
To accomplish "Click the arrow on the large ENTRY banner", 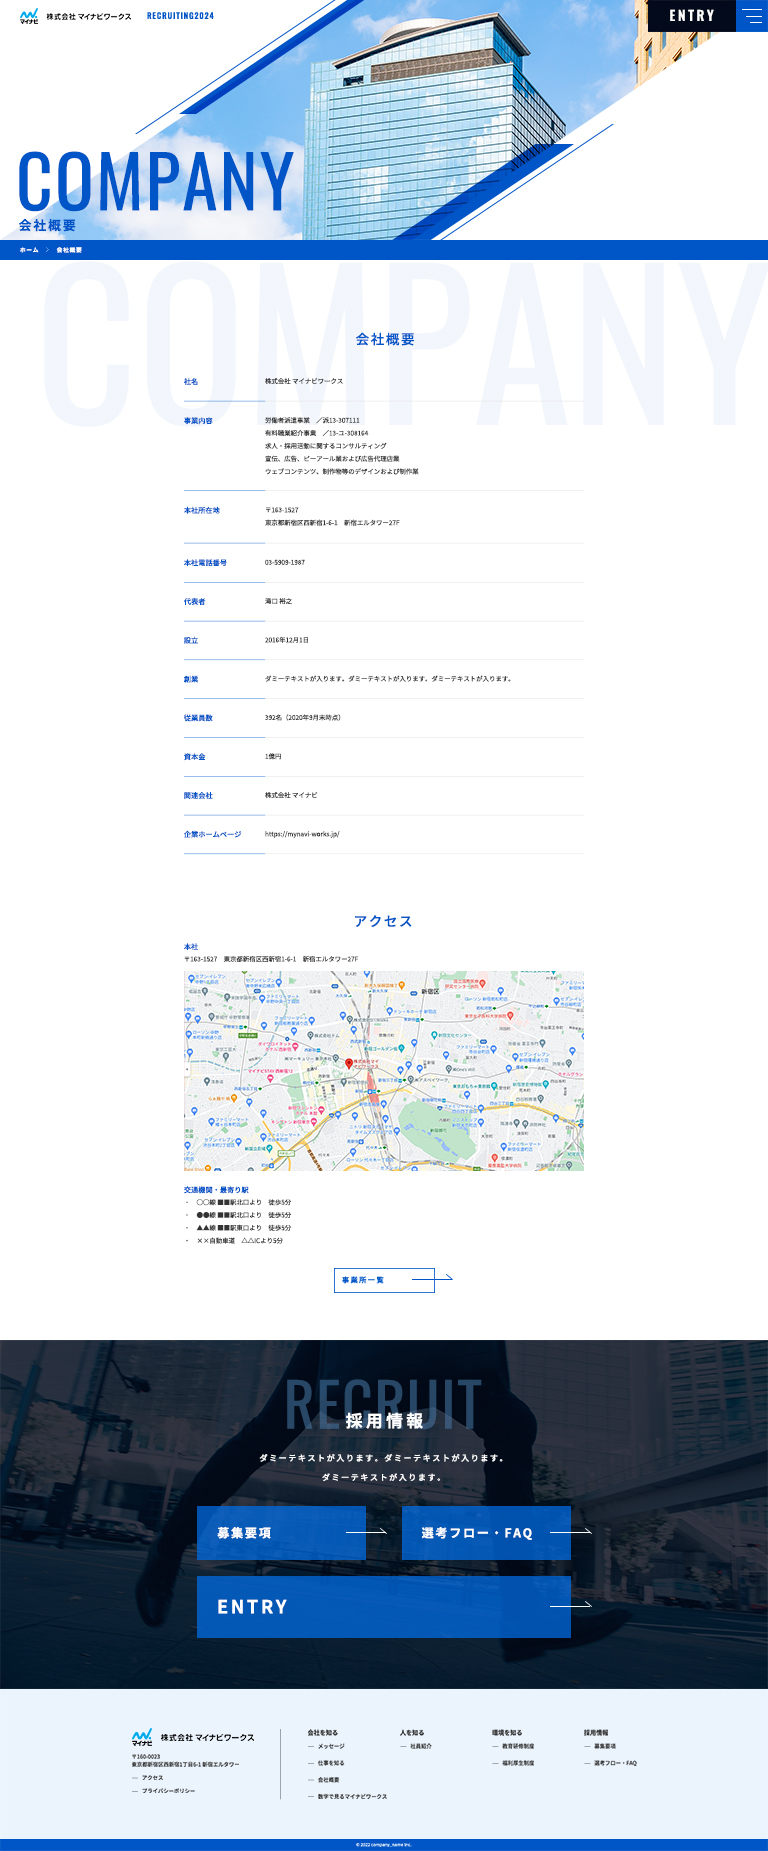I will [x=571, y=1606].
